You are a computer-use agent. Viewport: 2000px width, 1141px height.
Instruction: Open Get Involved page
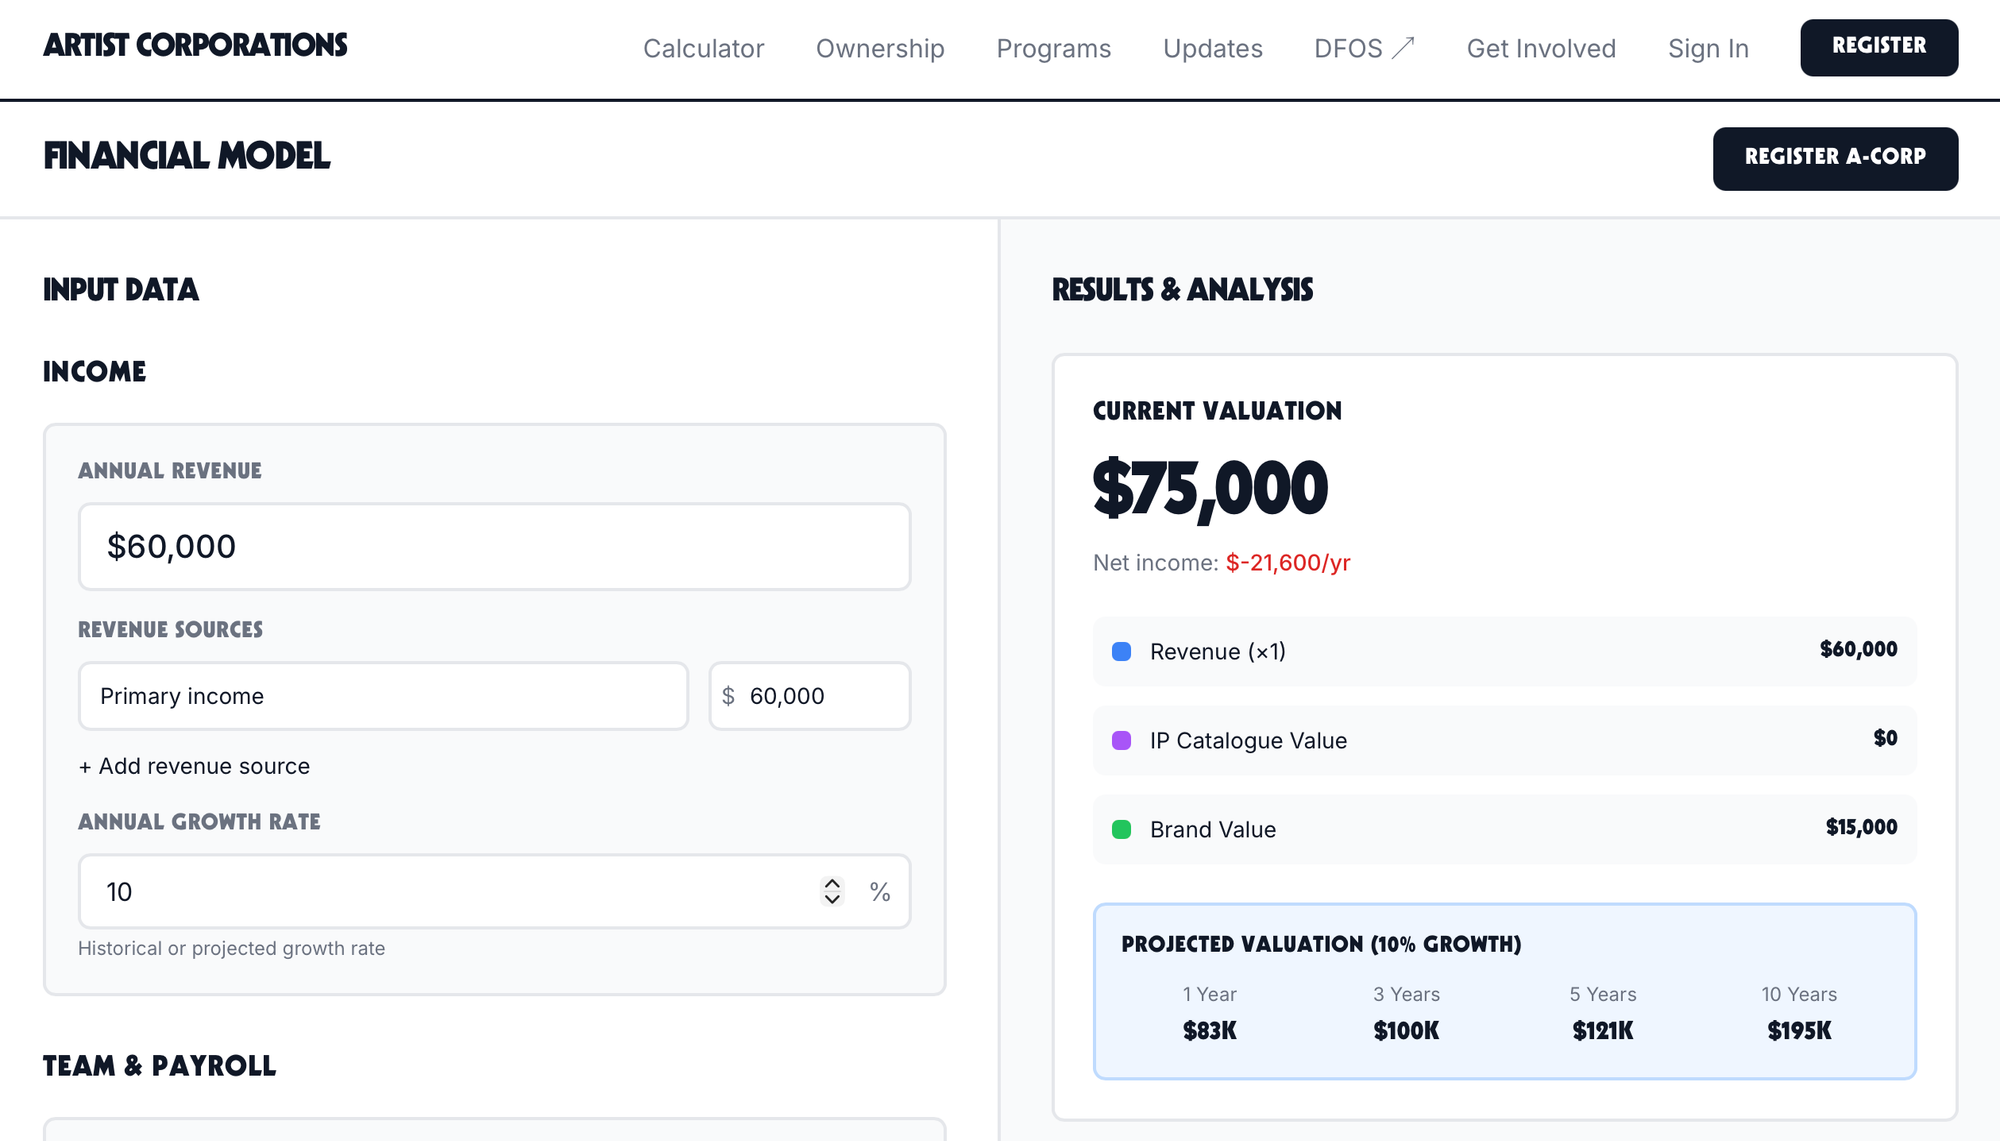pyautogui.click(x=1540, y=48)
